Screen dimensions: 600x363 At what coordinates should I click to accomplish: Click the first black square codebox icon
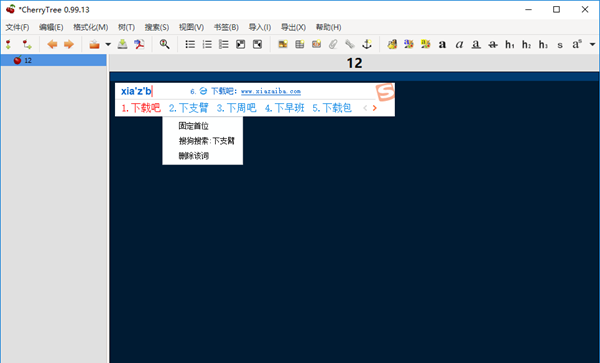(x=240, y=44)
